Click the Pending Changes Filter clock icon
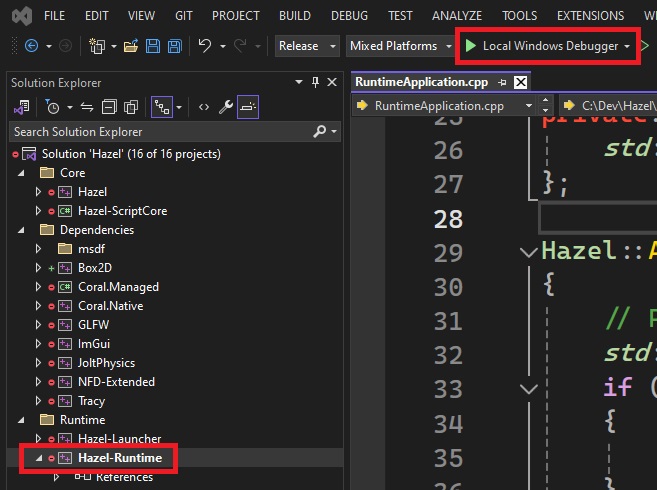Screen dimensions: 657x490 52,107
